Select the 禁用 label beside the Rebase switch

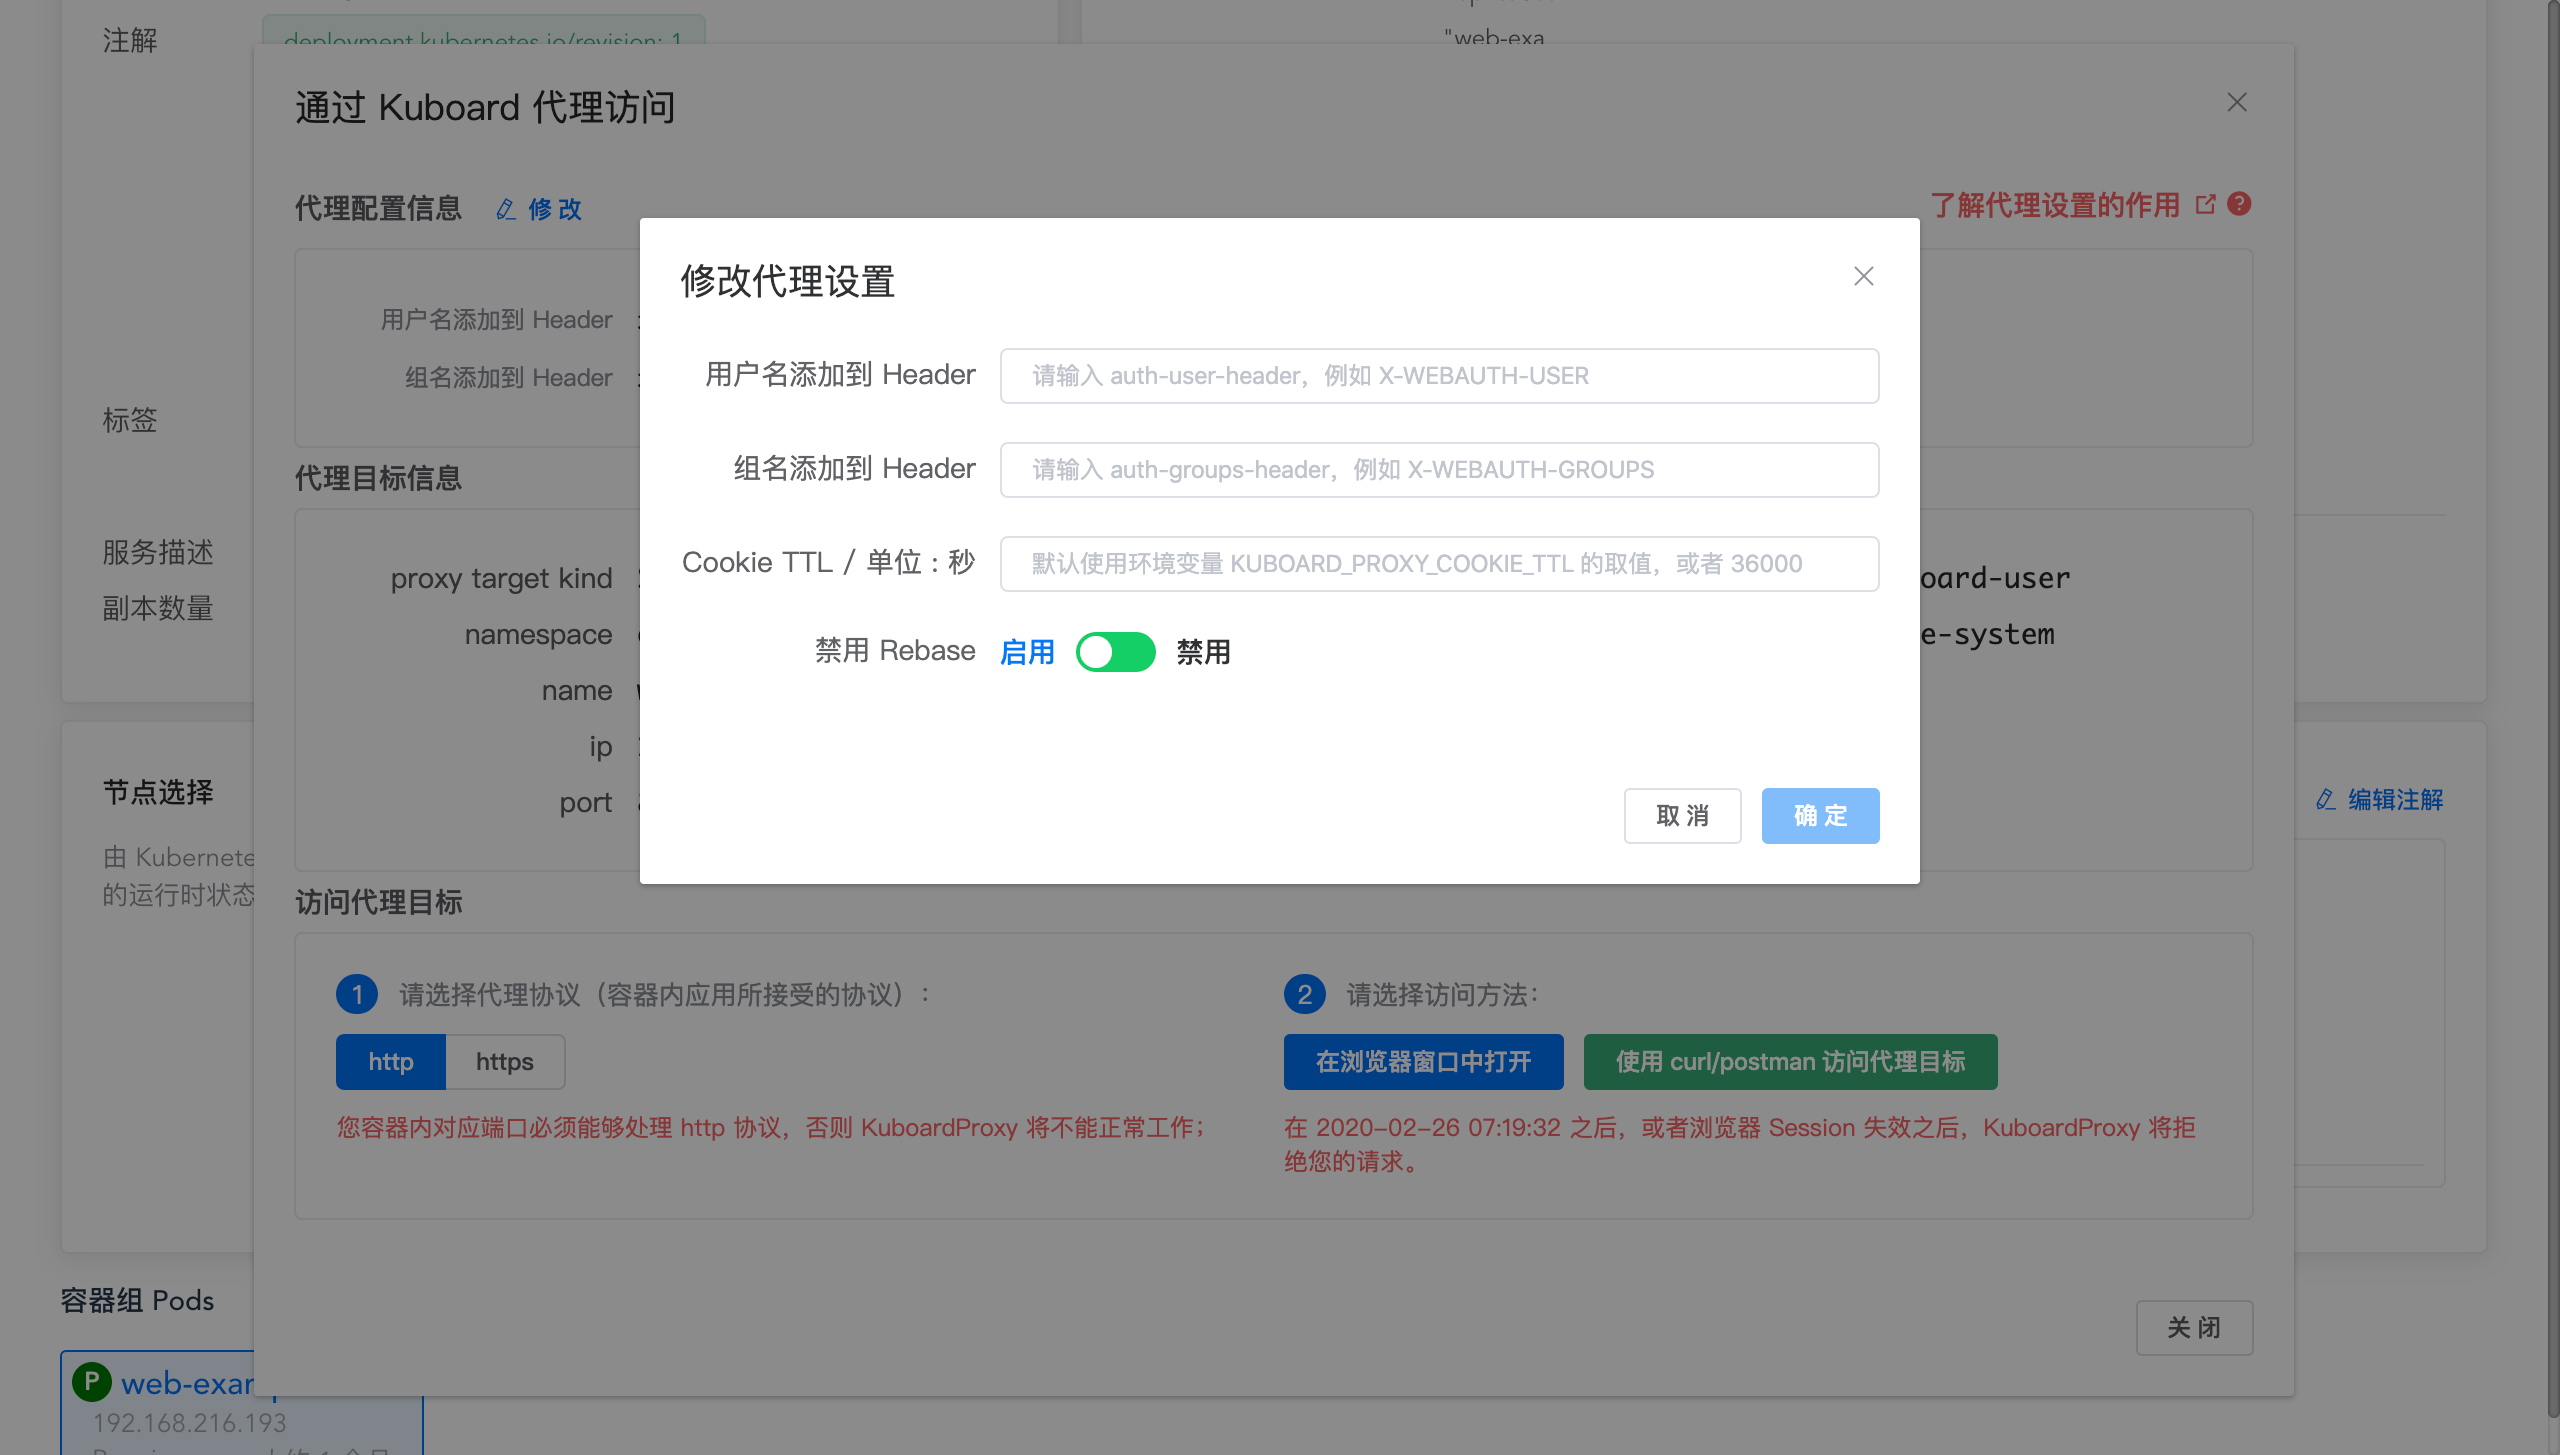click(1203, 652)
